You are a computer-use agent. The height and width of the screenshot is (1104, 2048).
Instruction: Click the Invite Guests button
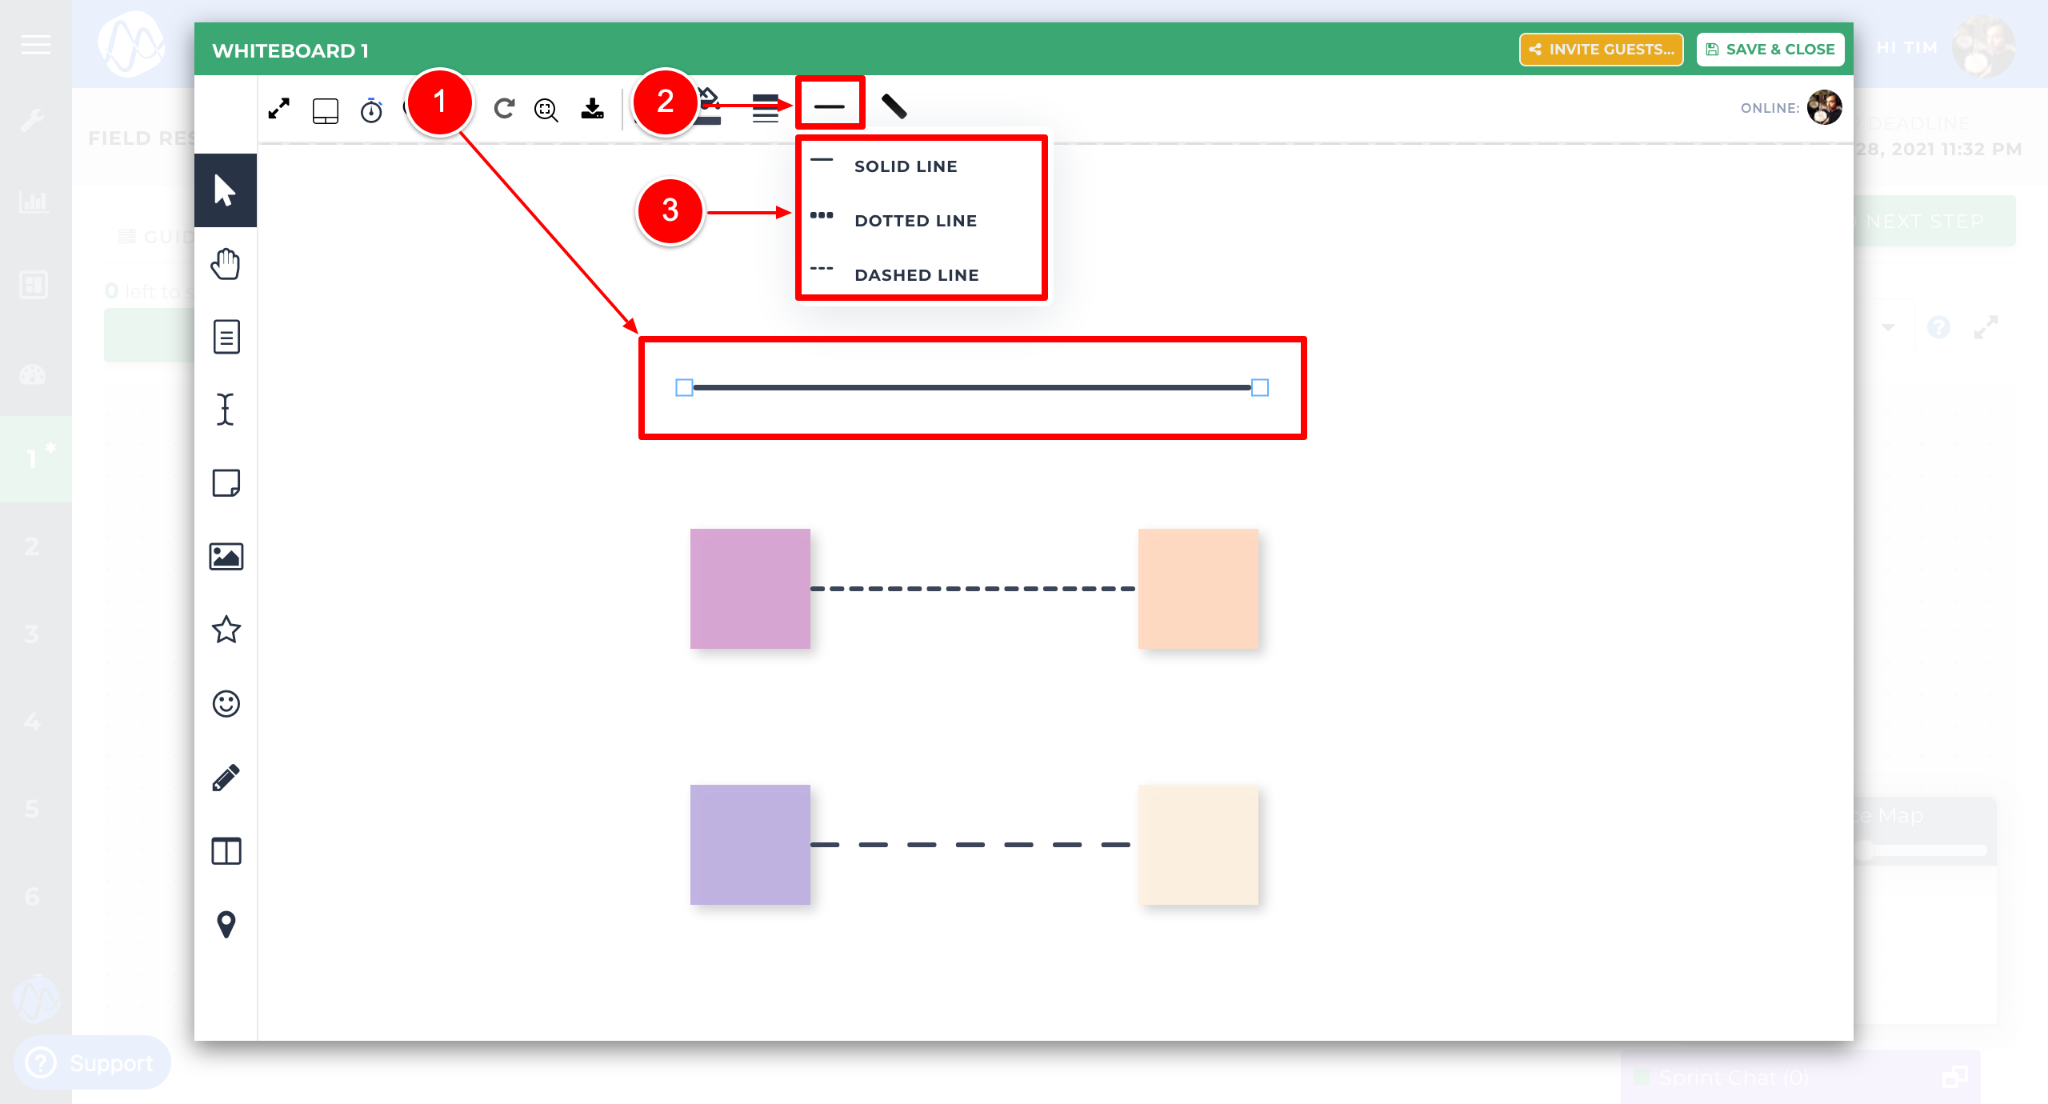pyautogui.click(x=1601, y=49)
